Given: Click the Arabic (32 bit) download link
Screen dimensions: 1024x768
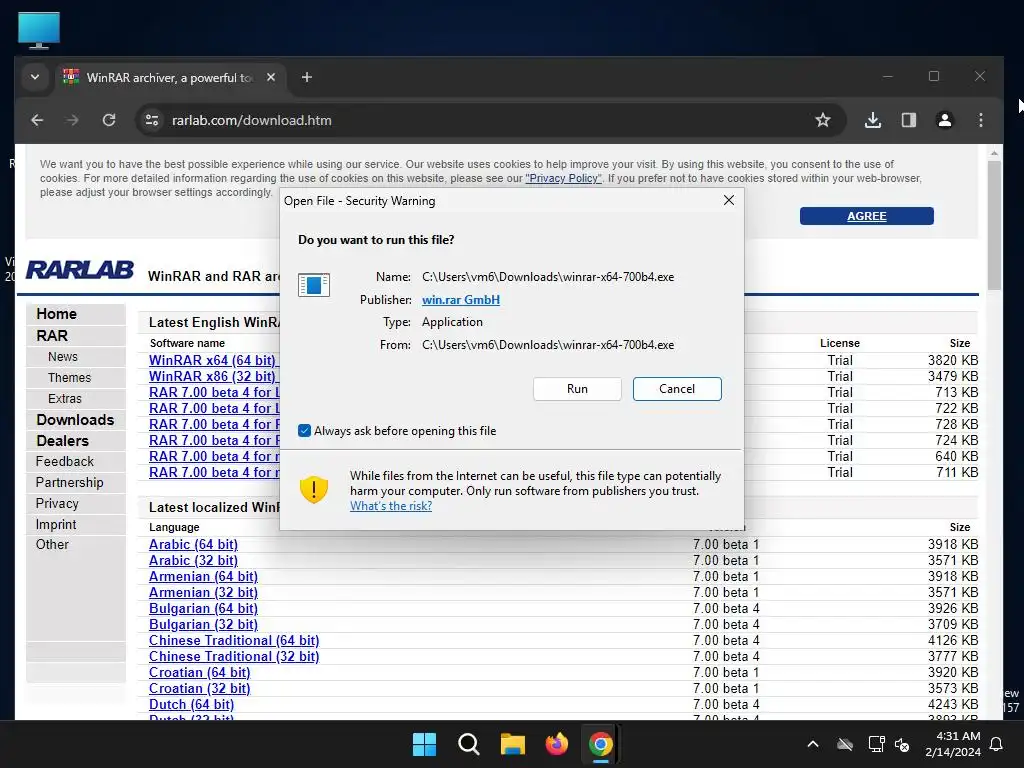Looking at the screenshot, I should [193, 560].
